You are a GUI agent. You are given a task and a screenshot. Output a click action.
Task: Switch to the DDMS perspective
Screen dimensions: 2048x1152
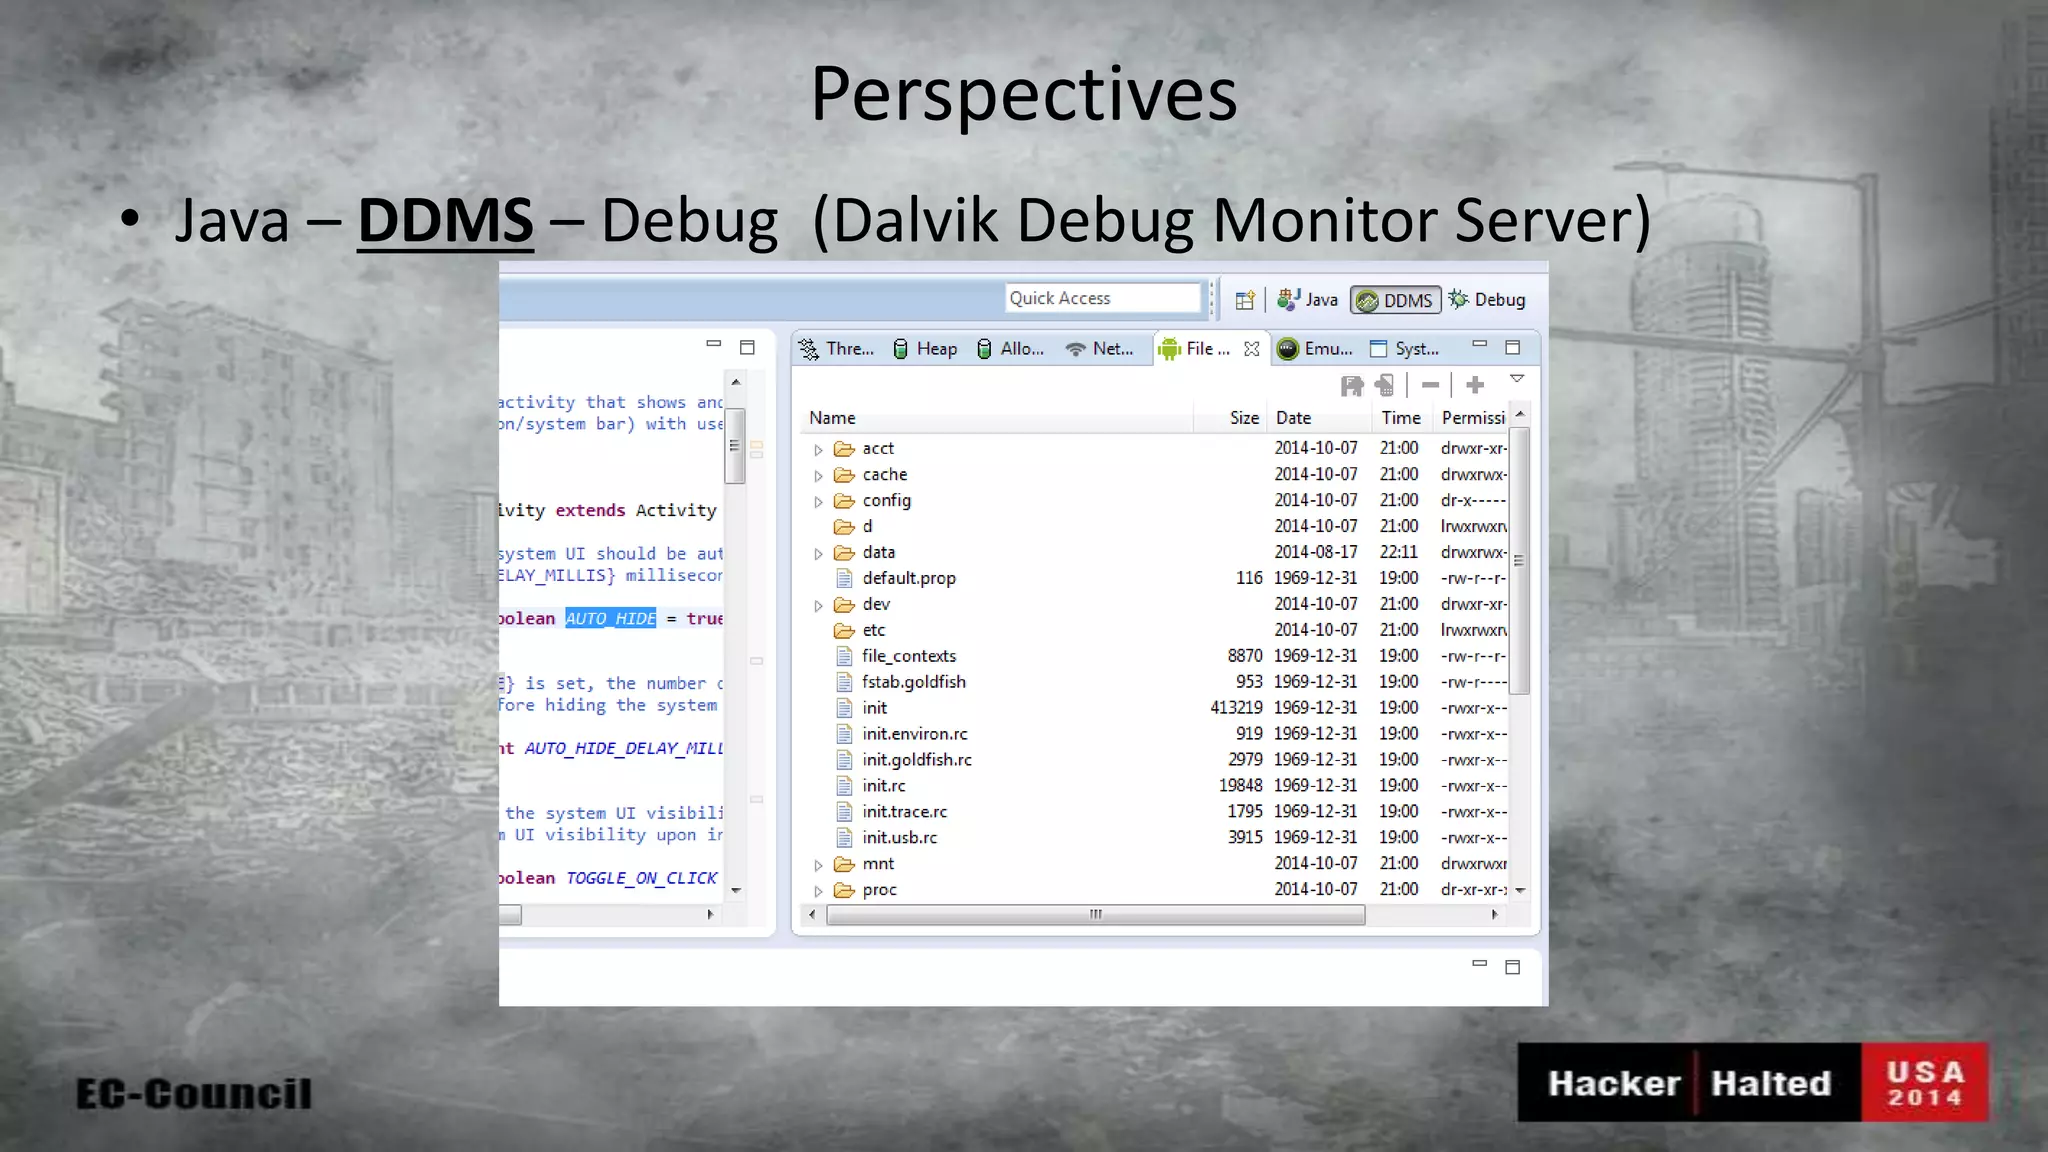(x=1395, y=300)
